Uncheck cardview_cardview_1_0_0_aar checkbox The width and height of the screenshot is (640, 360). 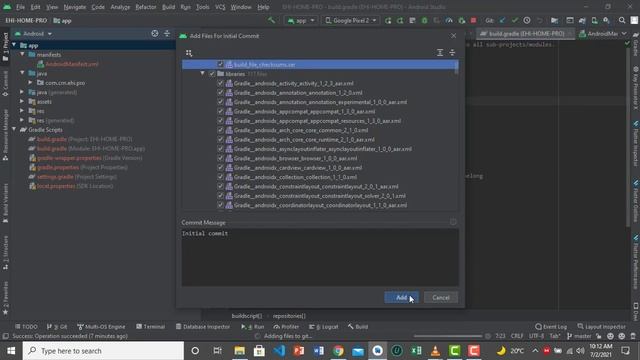[220, 168]
